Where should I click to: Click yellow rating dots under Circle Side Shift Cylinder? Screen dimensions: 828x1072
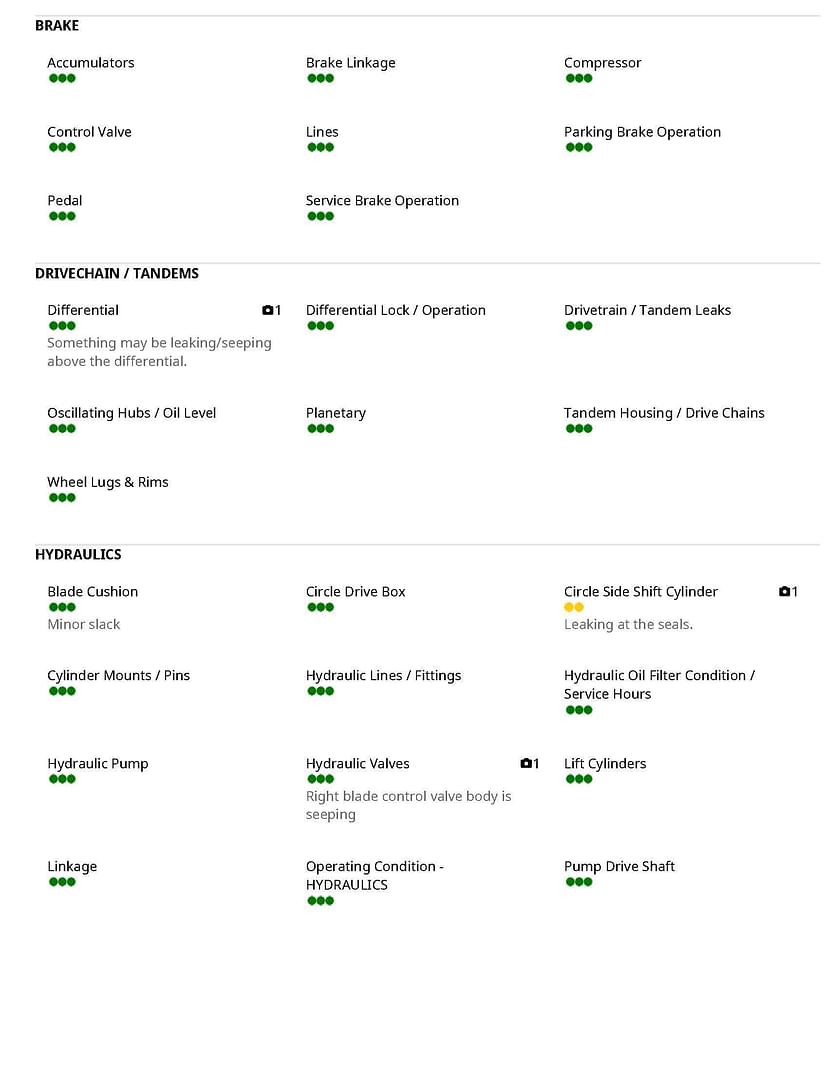(574, 608)
